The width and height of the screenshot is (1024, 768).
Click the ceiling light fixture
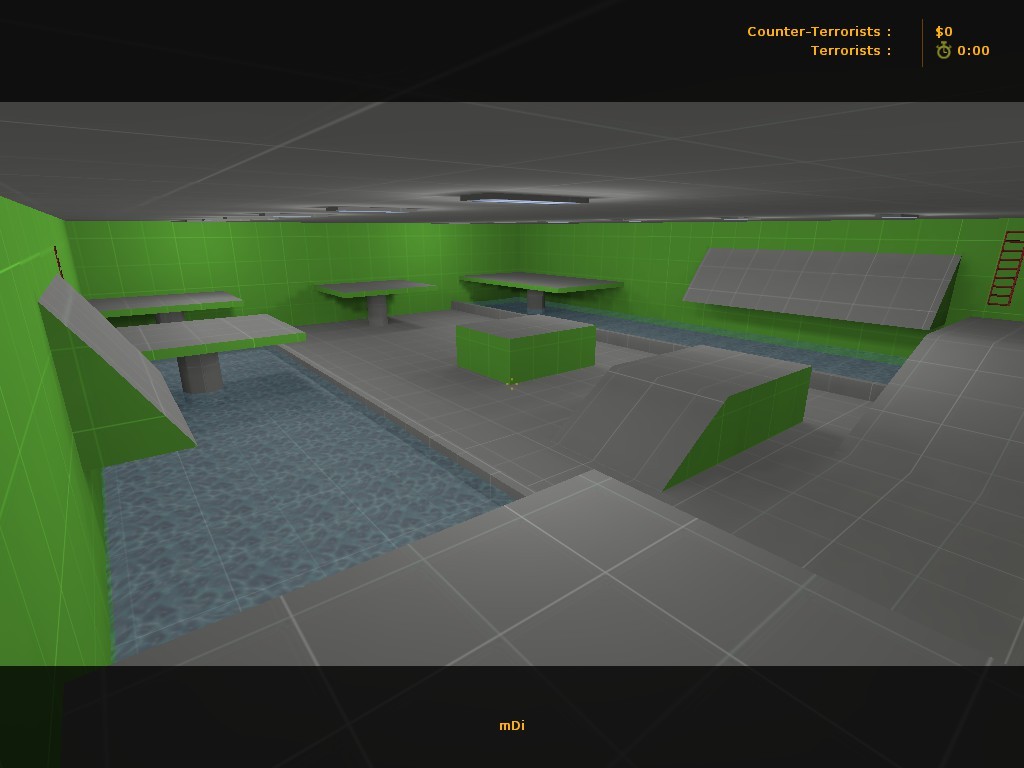524,199
